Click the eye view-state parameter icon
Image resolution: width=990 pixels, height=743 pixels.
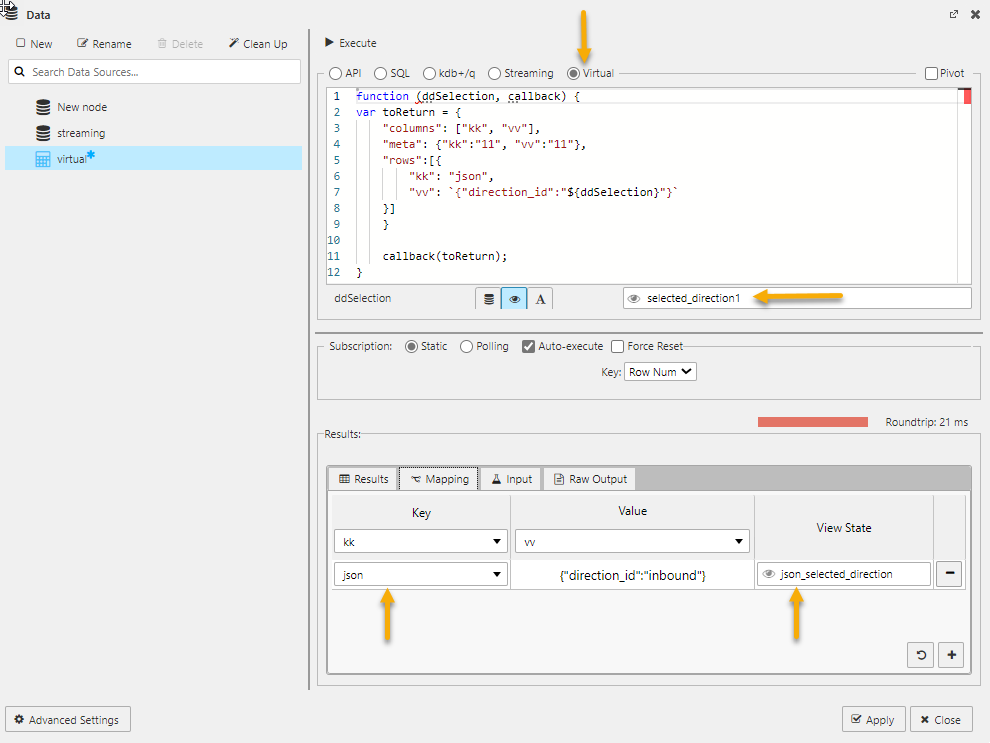coord(514,299)
